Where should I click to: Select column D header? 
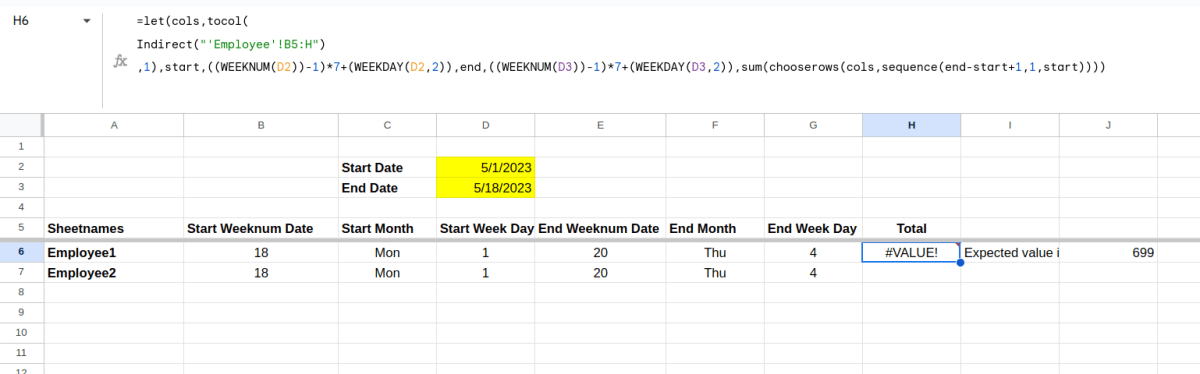486,125
